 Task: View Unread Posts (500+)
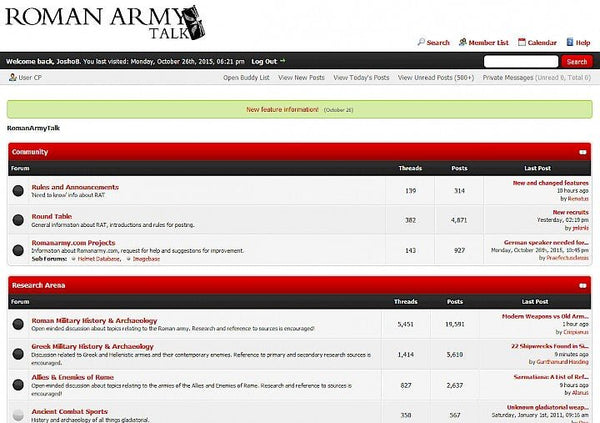click(x=436, y=78)
